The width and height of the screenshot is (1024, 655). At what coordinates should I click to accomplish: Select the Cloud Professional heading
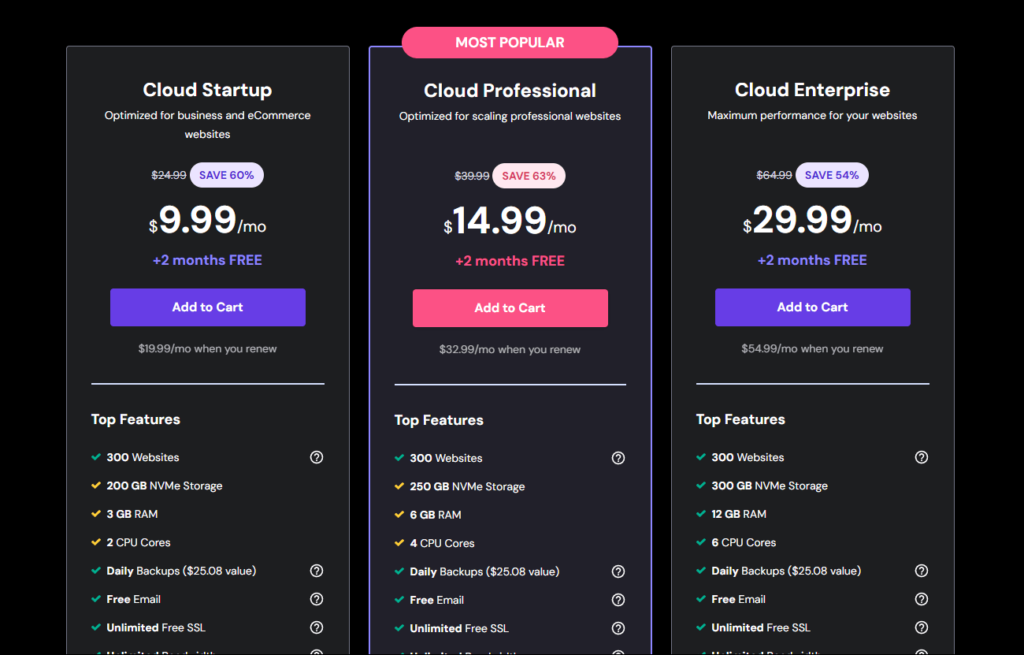pyautogui.click(x=510, y=90)
